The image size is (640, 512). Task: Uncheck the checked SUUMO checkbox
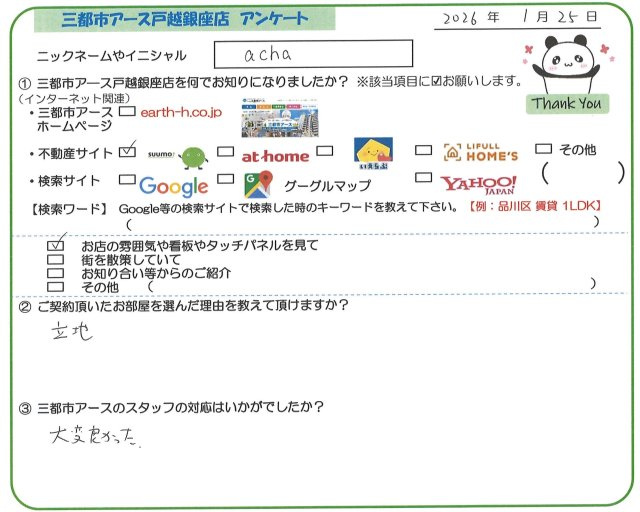126,153
